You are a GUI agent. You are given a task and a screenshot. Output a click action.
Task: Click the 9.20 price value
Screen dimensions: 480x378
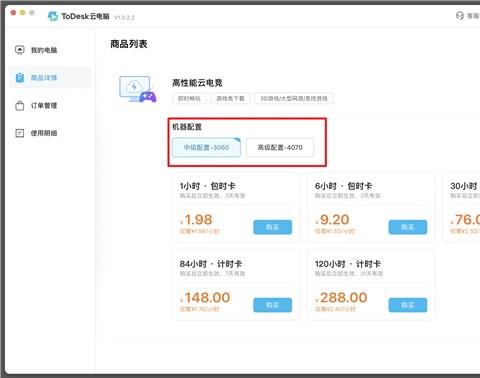(334, 220)
